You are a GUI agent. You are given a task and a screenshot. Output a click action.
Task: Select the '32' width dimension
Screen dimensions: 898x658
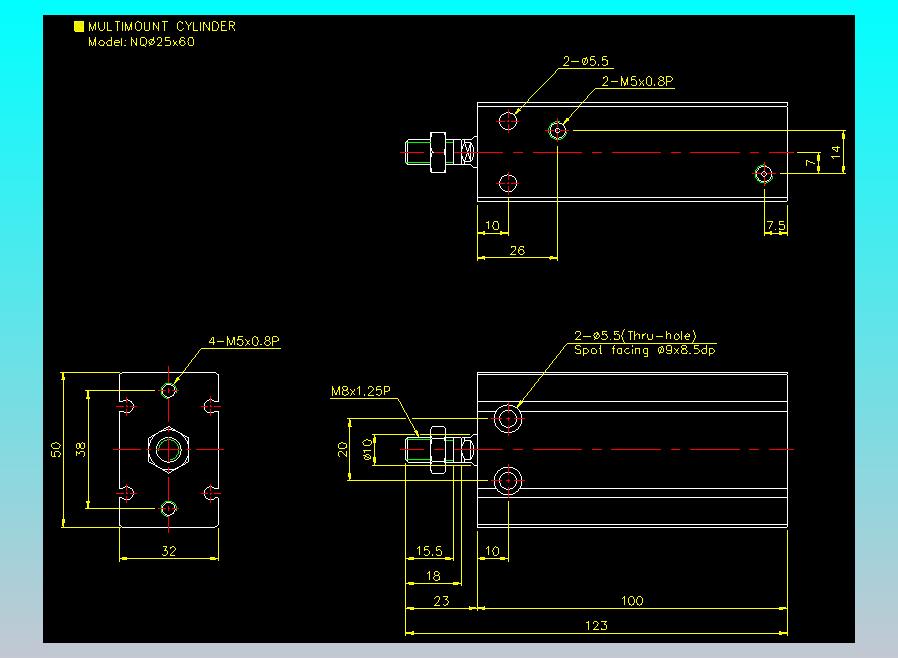point(169,551)
